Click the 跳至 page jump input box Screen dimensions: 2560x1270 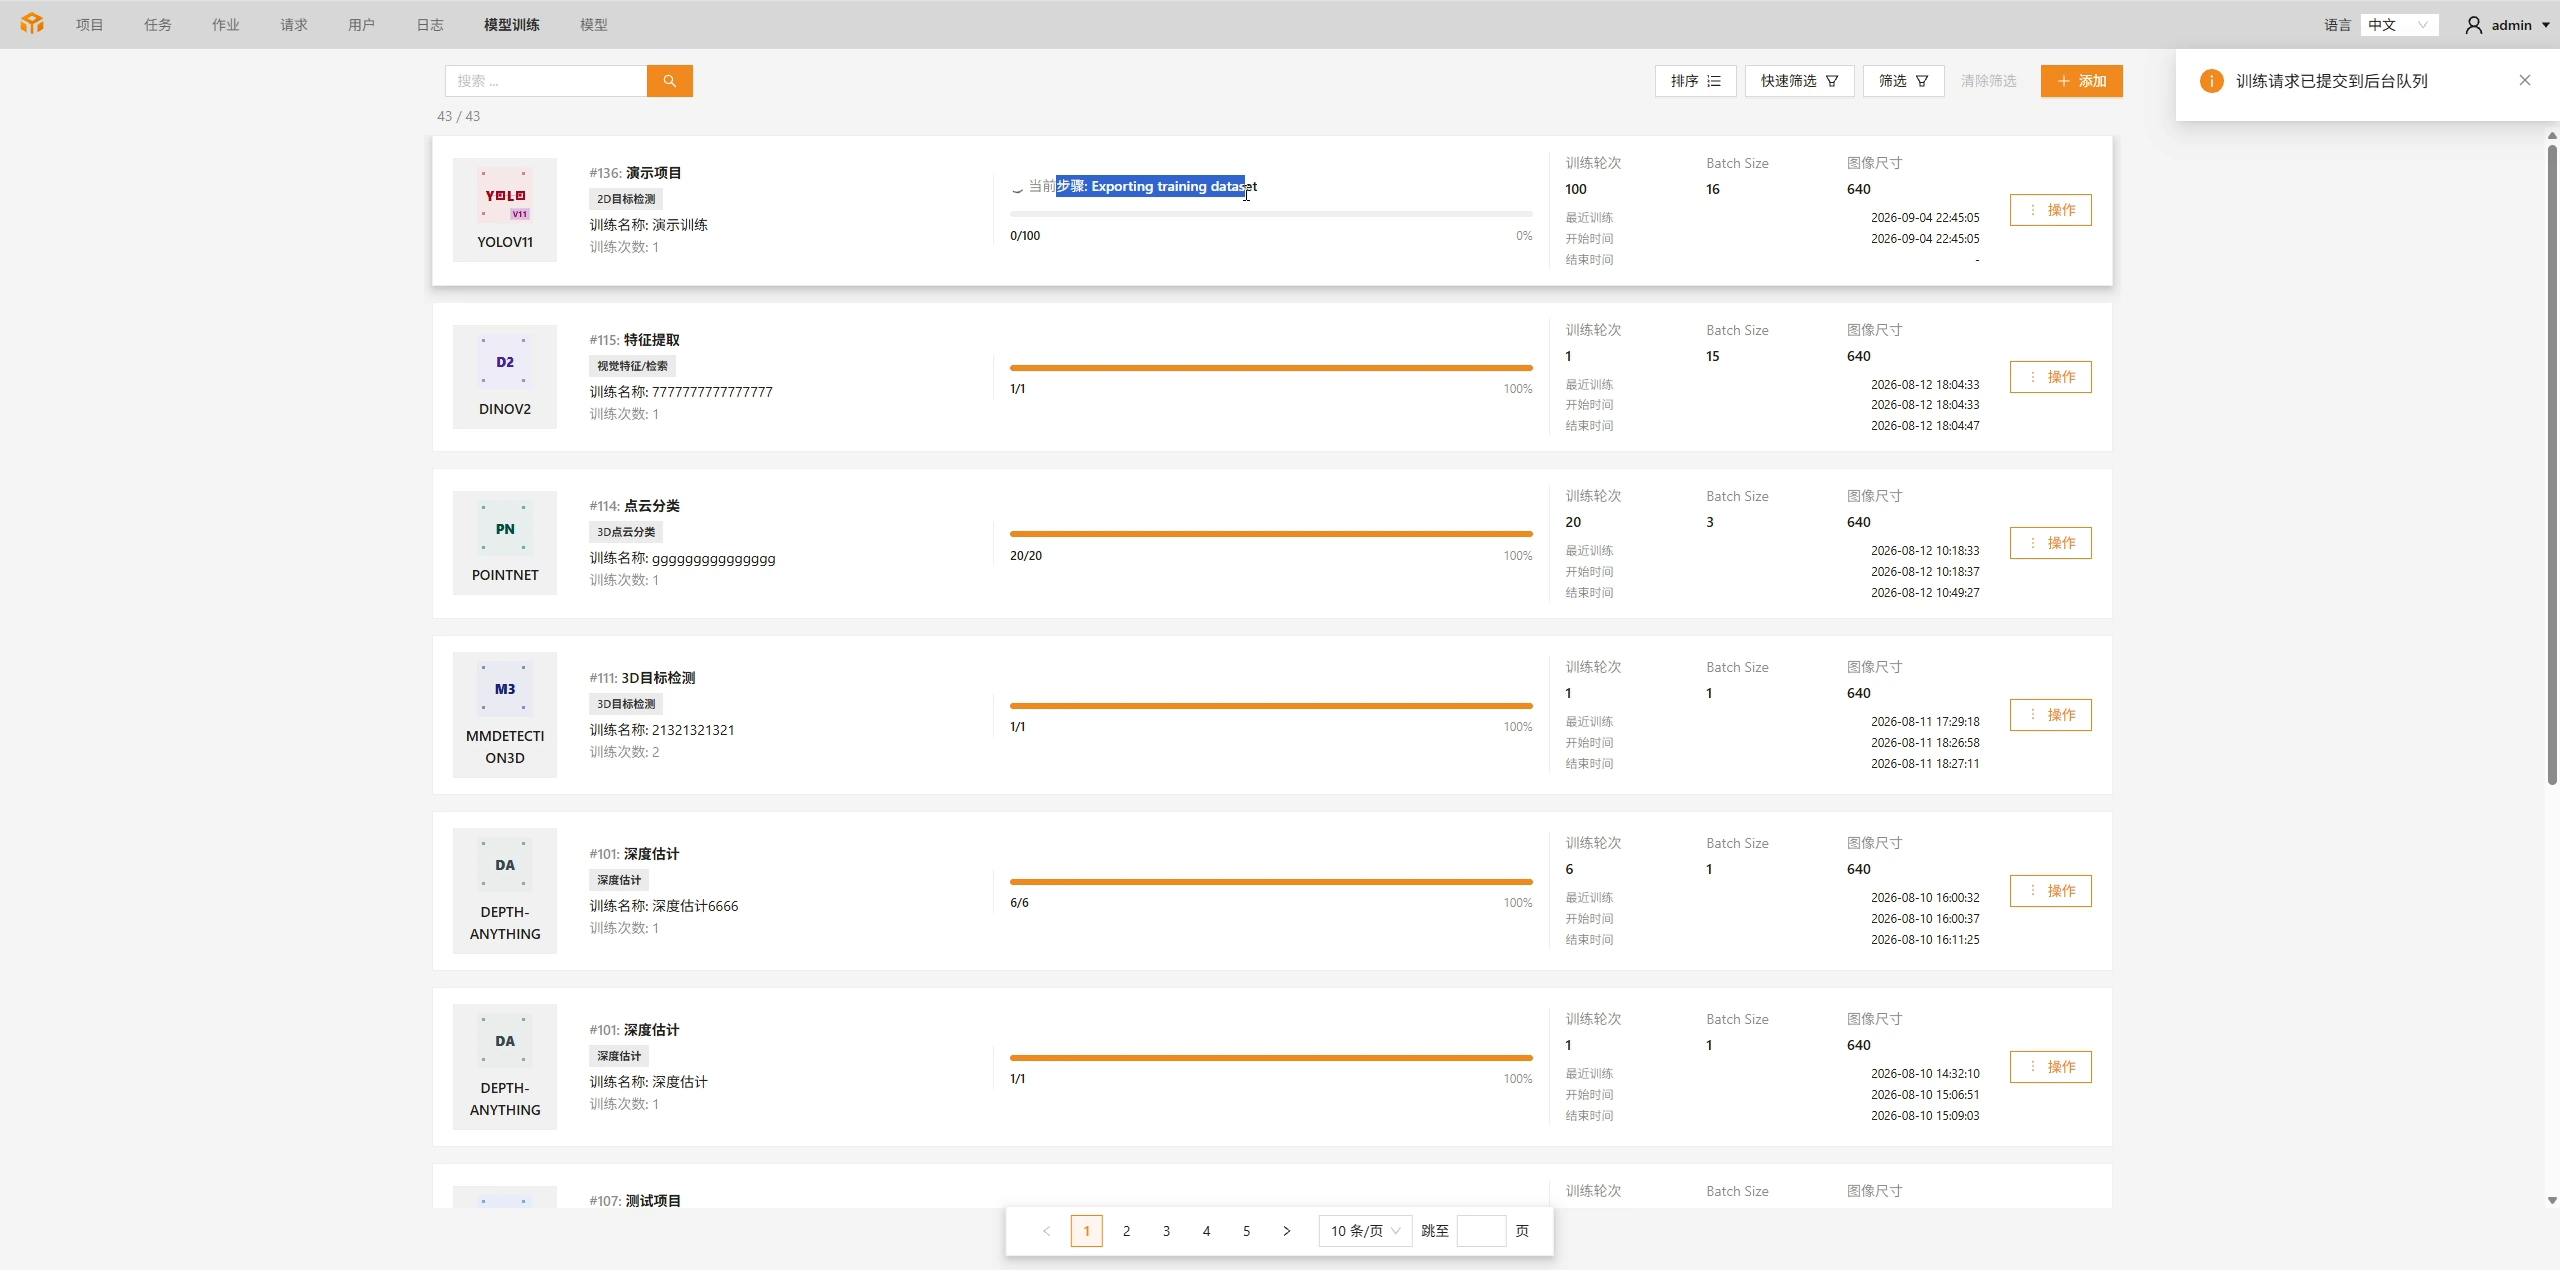pyautogui.click(x=1481, y=1231)
